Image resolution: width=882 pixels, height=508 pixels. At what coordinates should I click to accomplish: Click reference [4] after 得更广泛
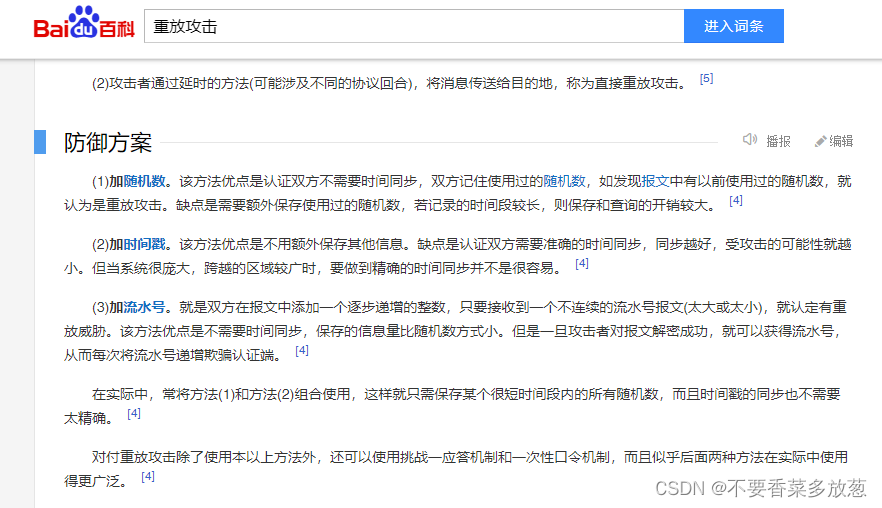click(148, 476)
